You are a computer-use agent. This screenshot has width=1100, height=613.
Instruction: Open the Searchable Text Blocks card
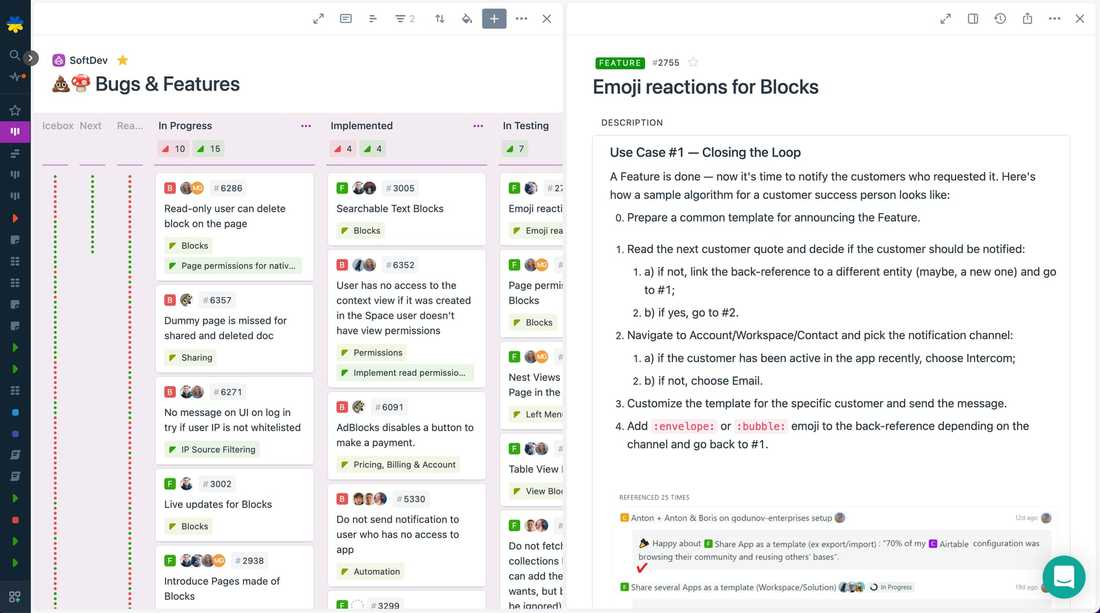pos(390,209)
